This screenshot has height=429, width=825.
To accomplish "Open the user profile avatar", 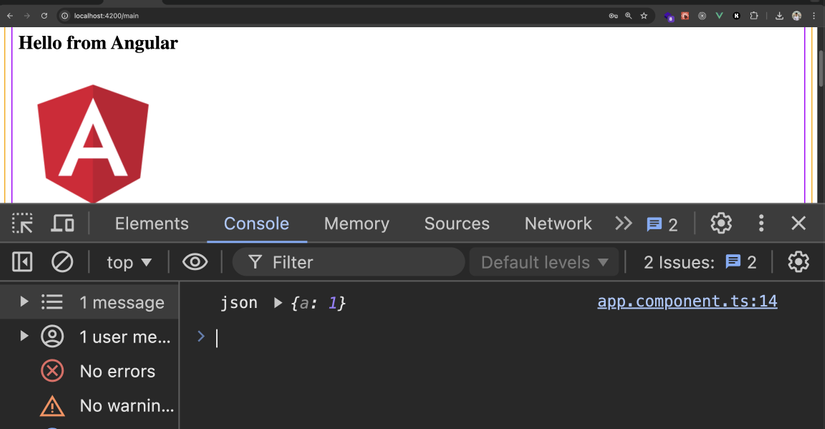I will click(797, 16).
